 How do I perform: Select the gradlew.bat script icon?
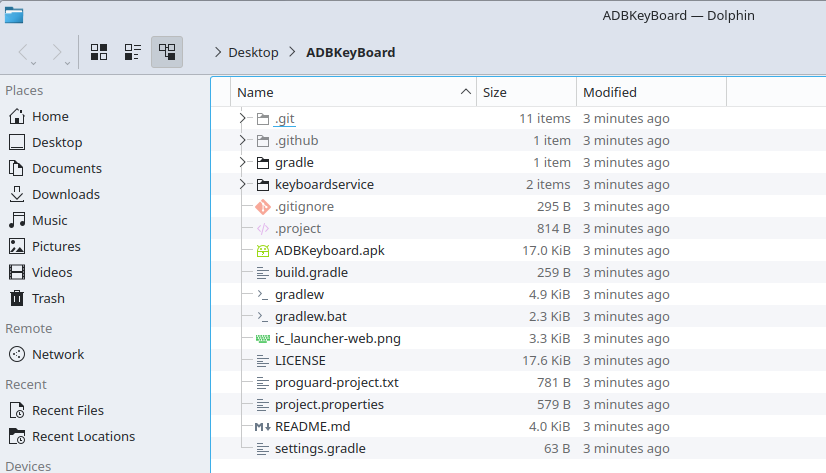[263, 317]
